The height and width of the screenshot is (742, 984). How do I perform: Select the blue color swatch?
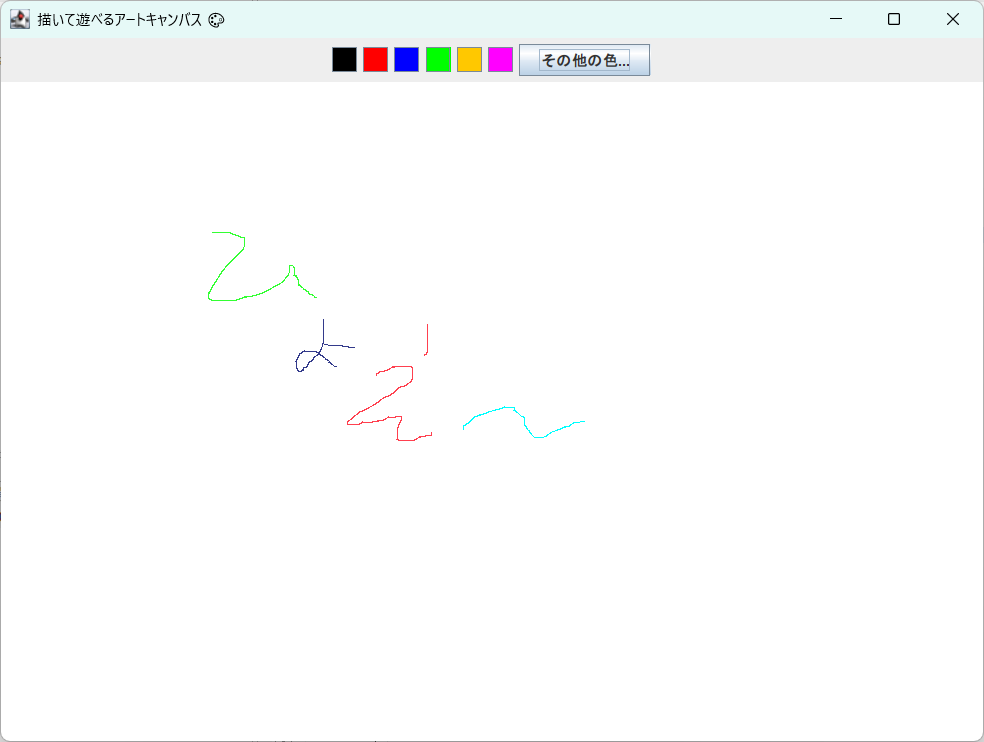[406, 59]
